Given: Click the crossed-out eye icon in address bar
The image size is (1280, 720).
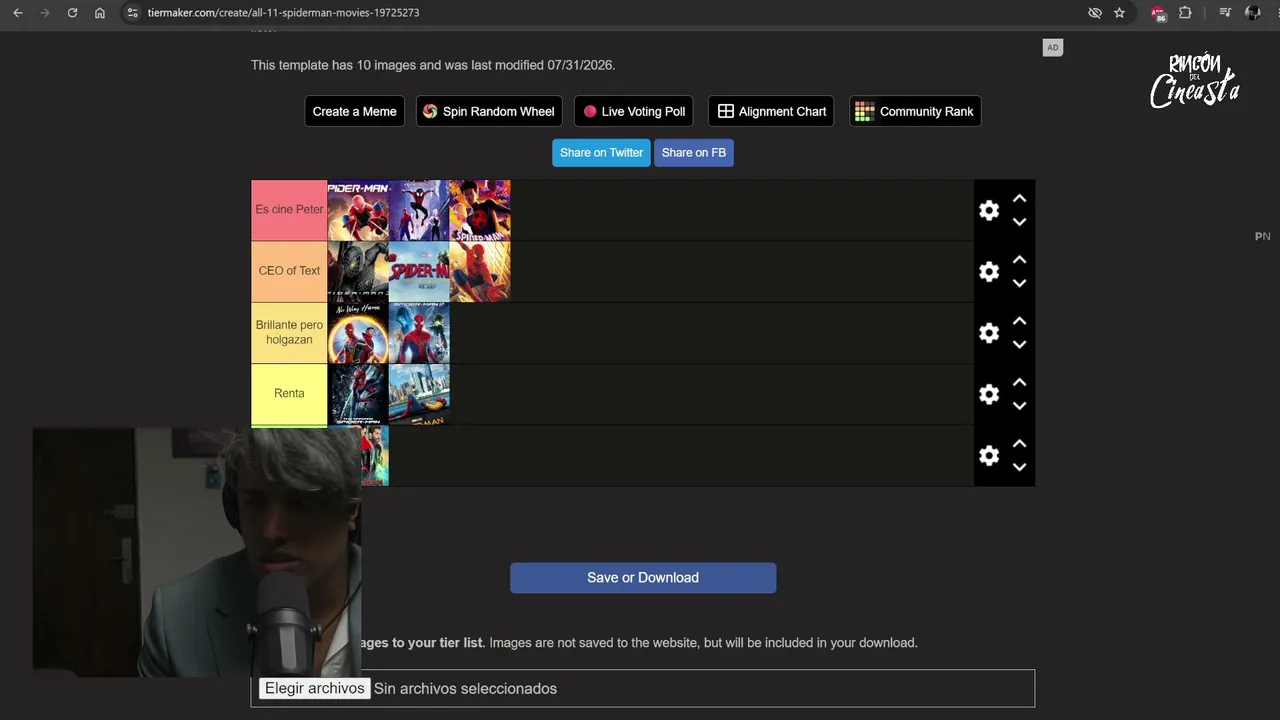Looking at the screenshot, I should [1095, 13].
